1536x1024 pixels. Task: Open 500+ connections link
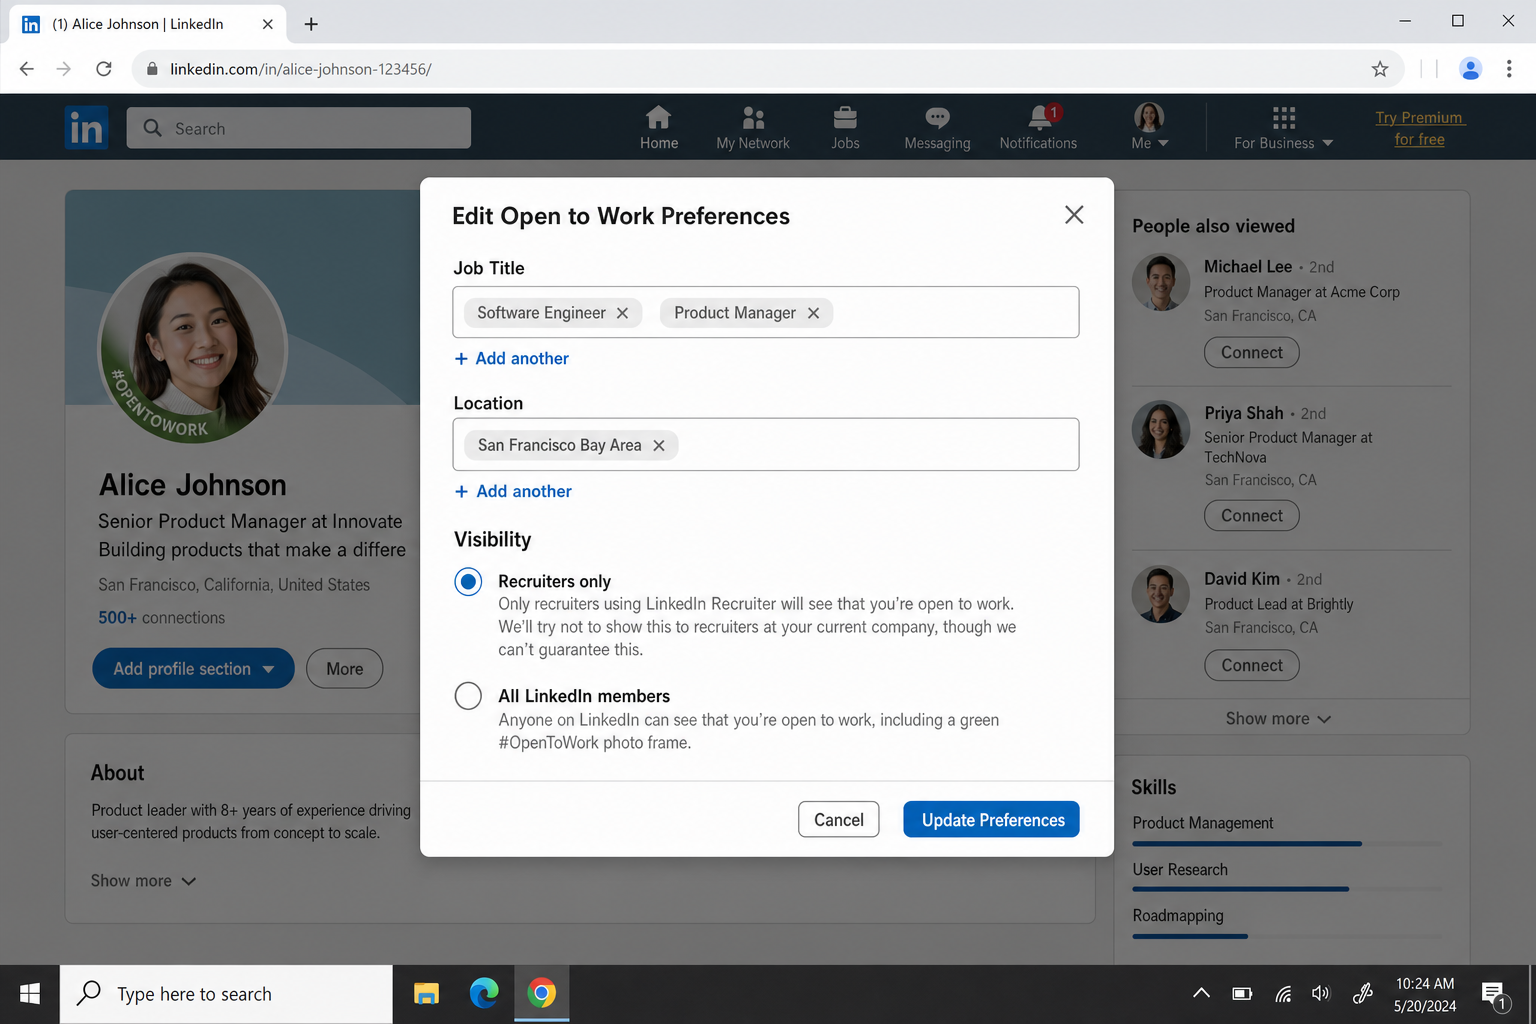tap(161, 618)
